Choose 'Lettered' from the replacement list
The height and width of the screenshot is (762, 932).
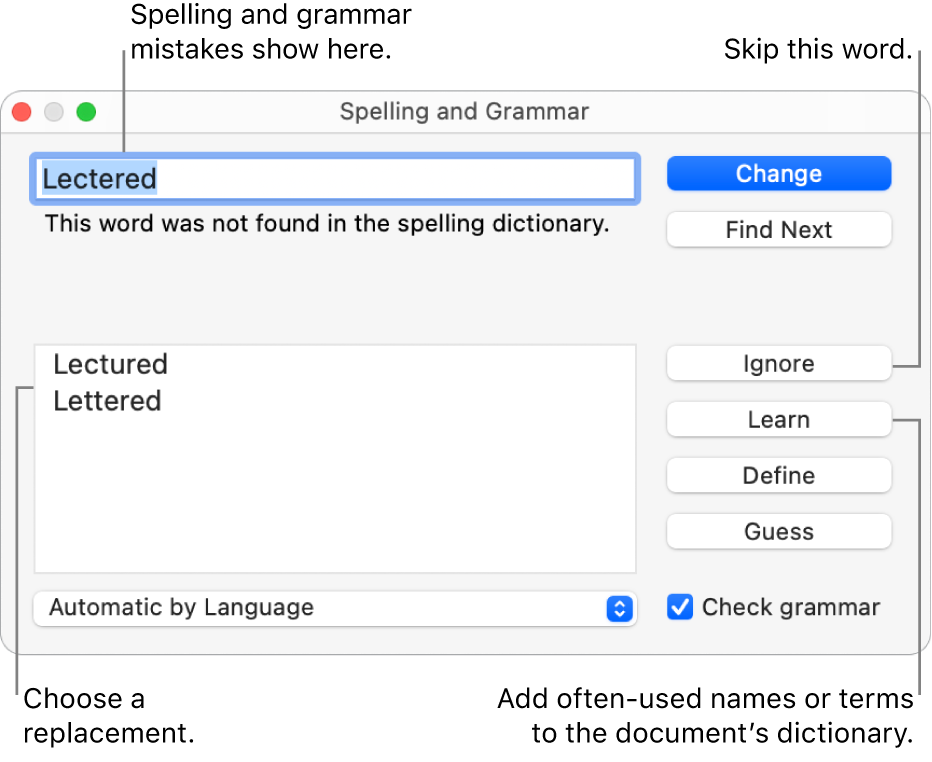point(107,401)
